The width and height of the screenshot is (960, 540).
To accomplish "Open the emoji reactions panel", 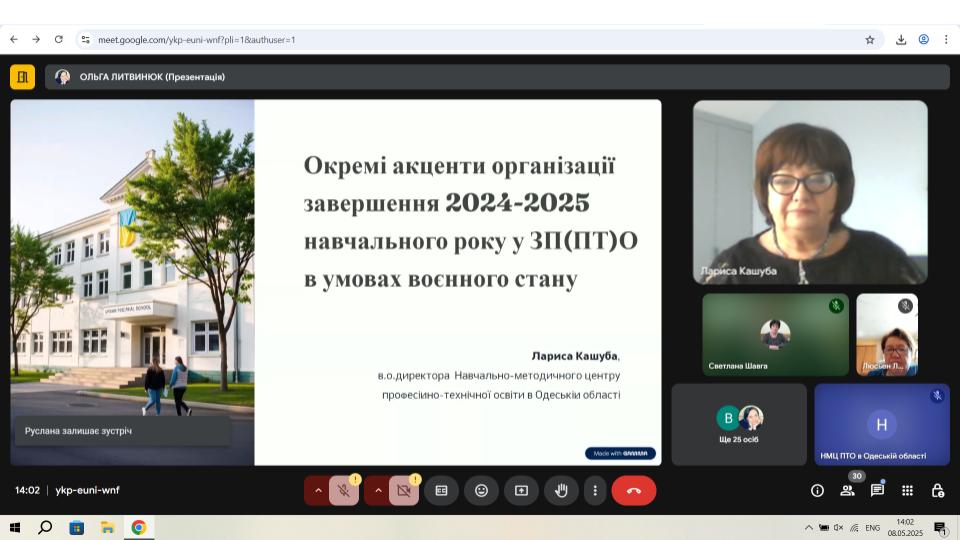I will (481, 490).
